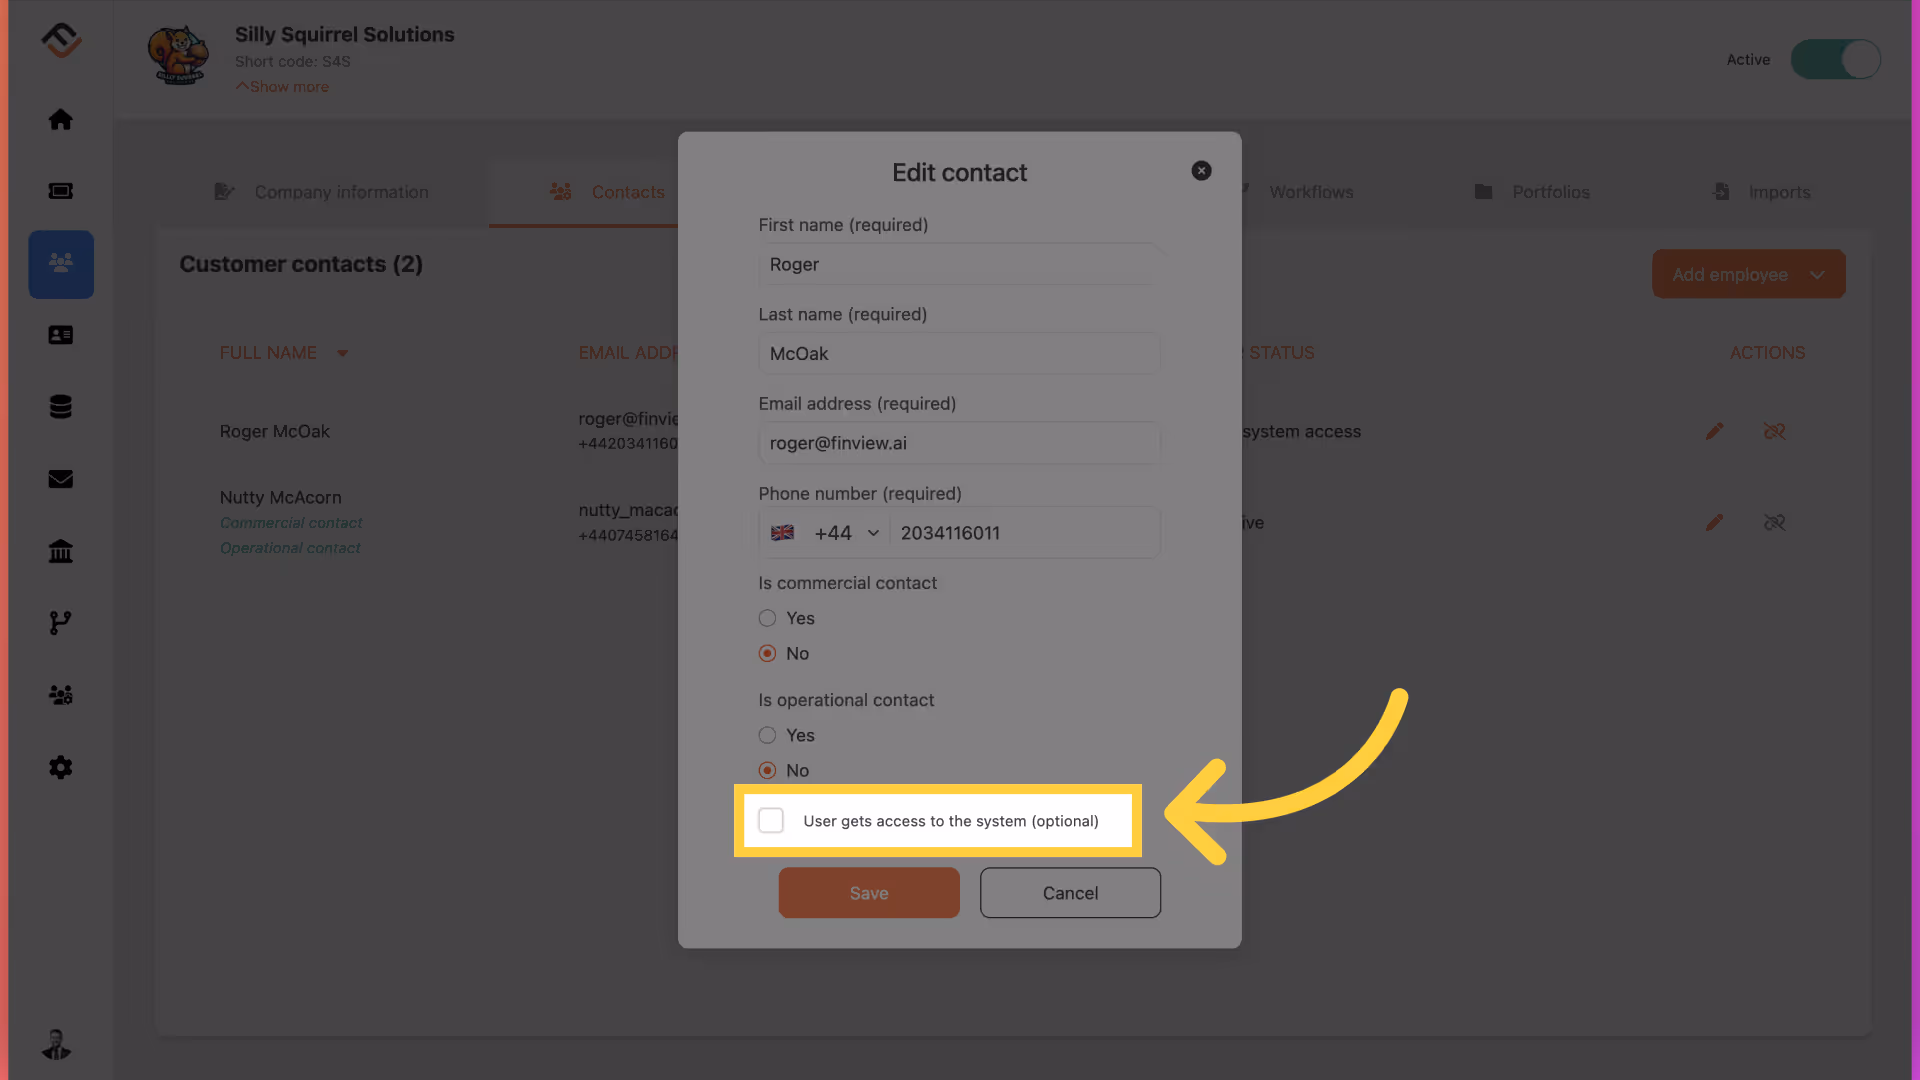Check 'User gets access to the system' box
The image size is (1920, 1080).
pos(771,821)
